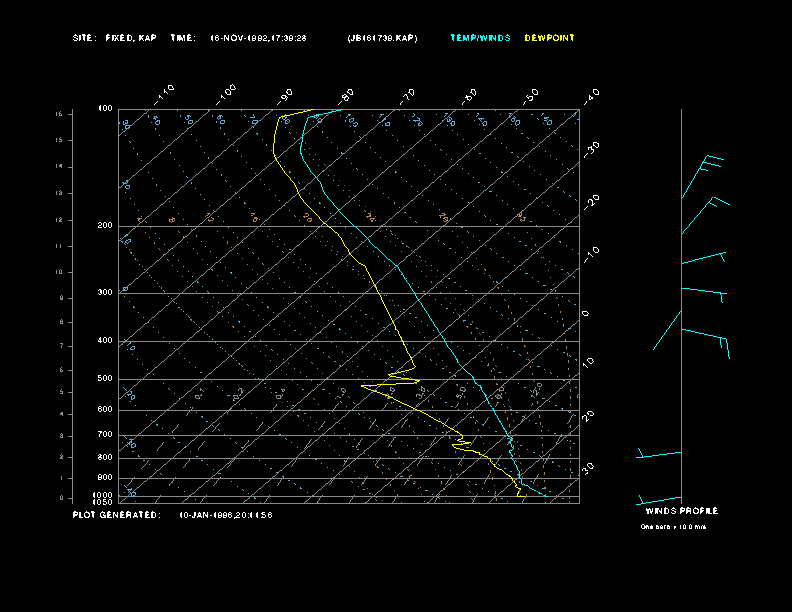Click the file name (JB161739.KAP)
792x612 pixels.
click(x=382, y=38)
